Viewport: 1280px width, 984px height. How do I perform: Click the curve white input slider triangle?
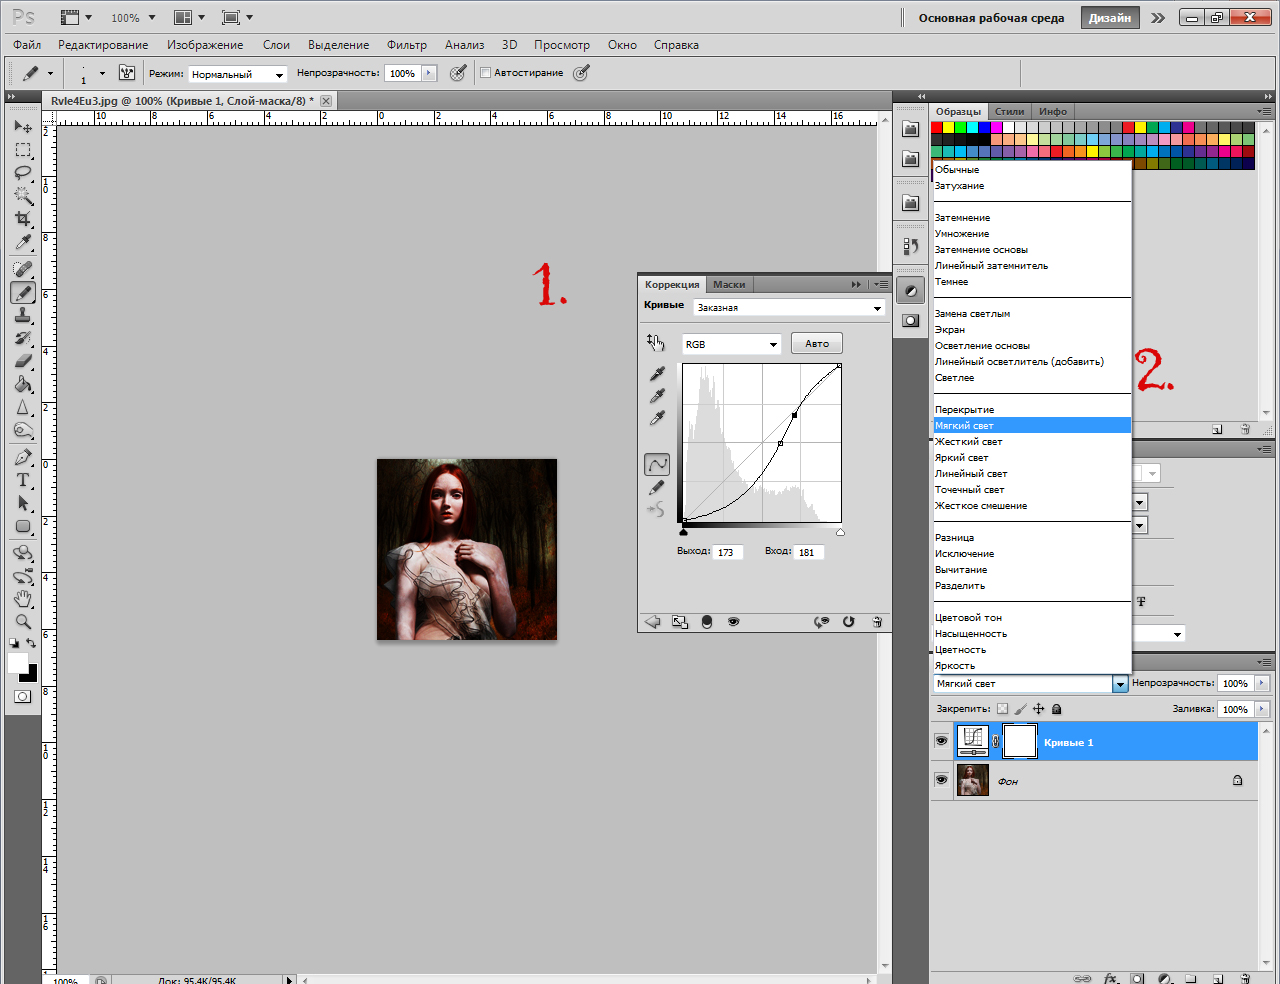click(x=840, y=532)
